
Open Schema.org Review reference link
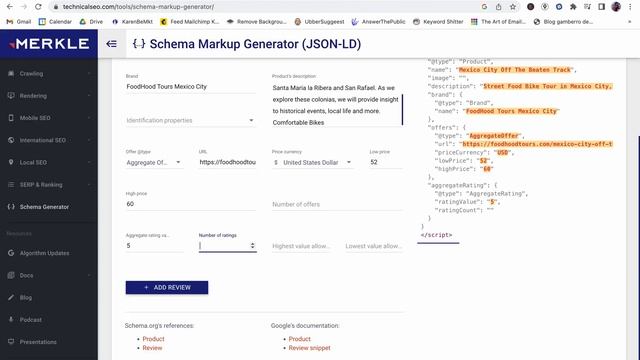coord(152,348)
